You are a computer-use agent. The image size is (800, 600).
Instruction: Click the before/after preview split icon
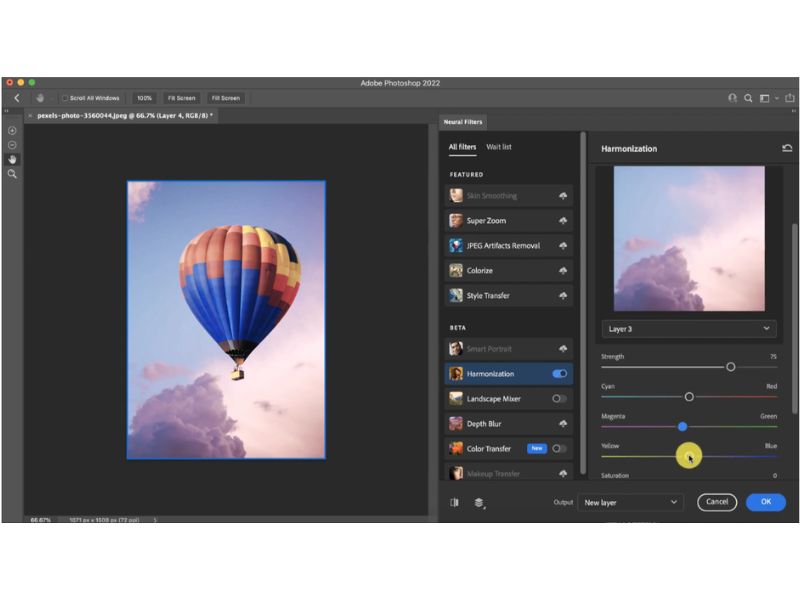454,502
